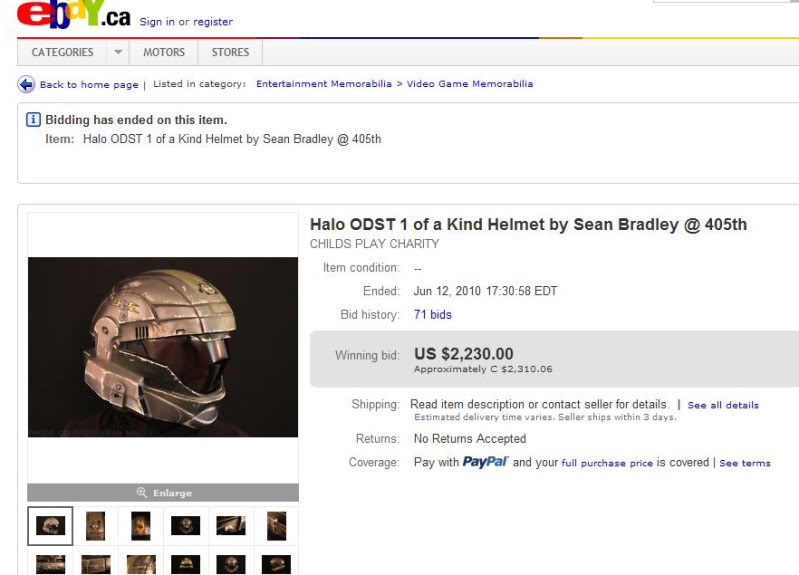The image size is (799, 575).
Task: Click the main helmet photo
Action: (163, 347)
